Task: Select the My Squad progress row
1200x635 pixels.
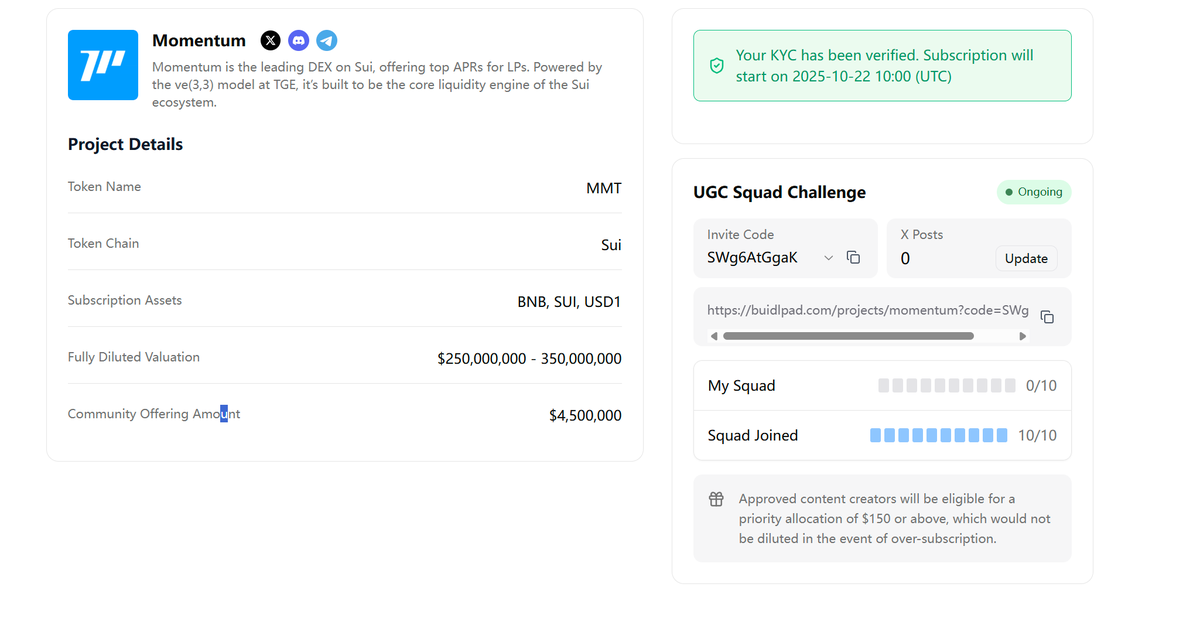Action: click(x=882, y=386)
